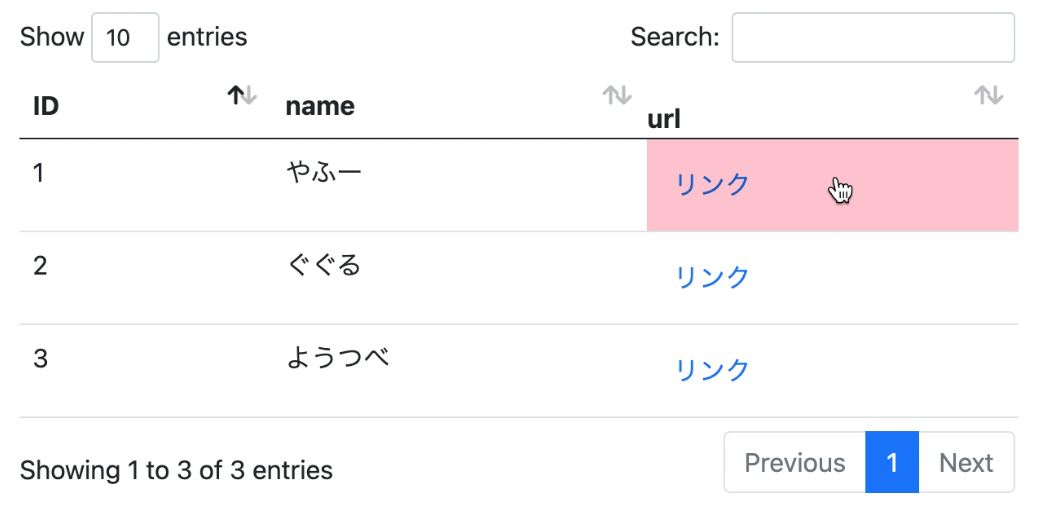Viewport: 1062px width, 524px height.
Task: Open the Show entries count dropdown
Action: 125,38
